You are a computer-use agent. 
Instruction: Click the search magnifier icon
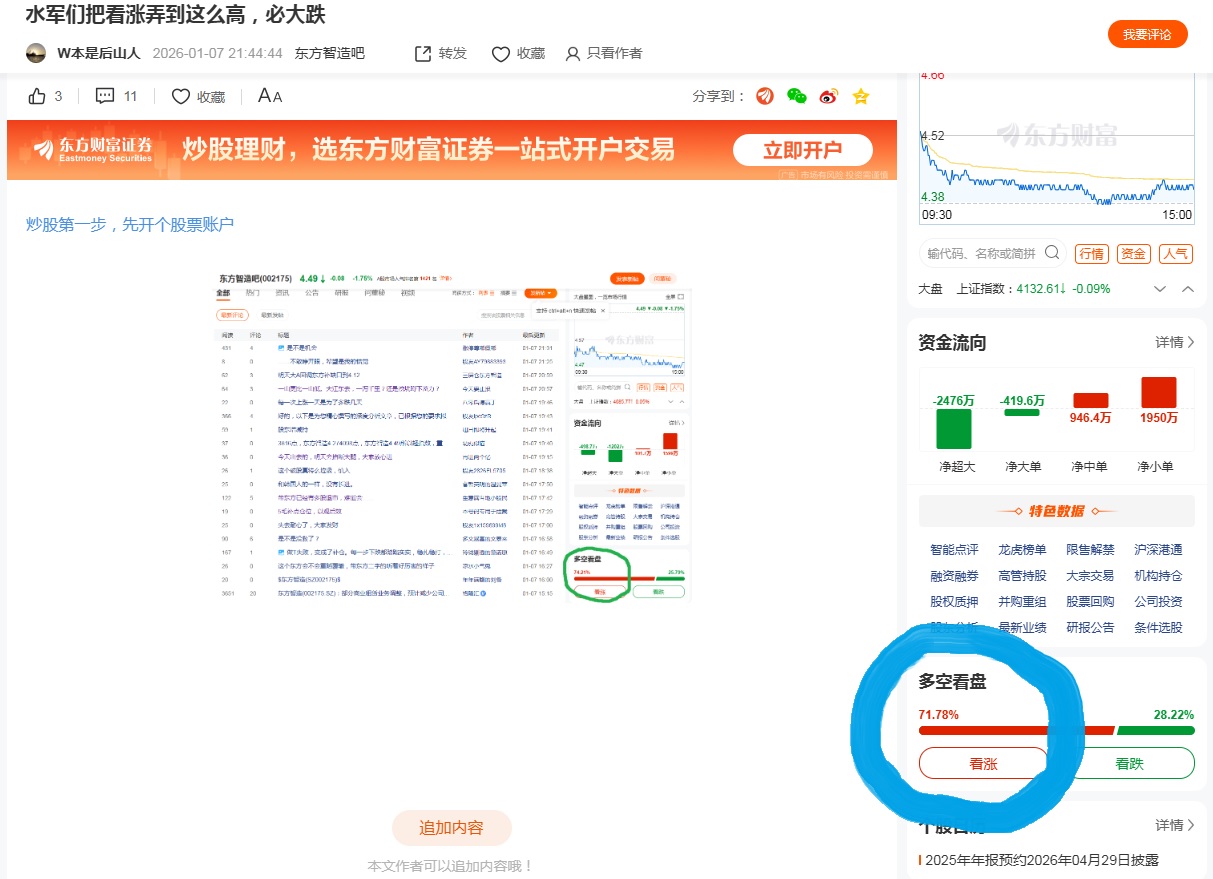click(x=1052, y=253)
